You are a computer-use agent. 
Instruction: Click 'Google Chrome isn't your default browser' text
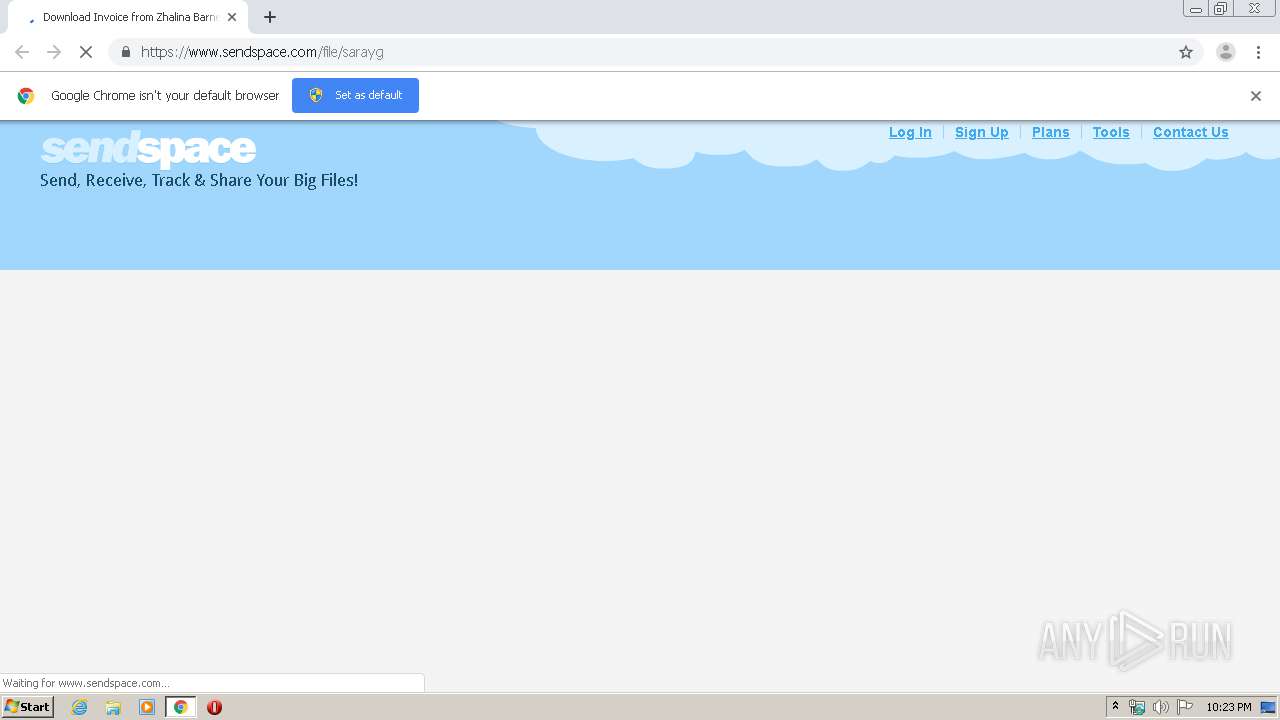pyautogui.click(x=165, y=96)
